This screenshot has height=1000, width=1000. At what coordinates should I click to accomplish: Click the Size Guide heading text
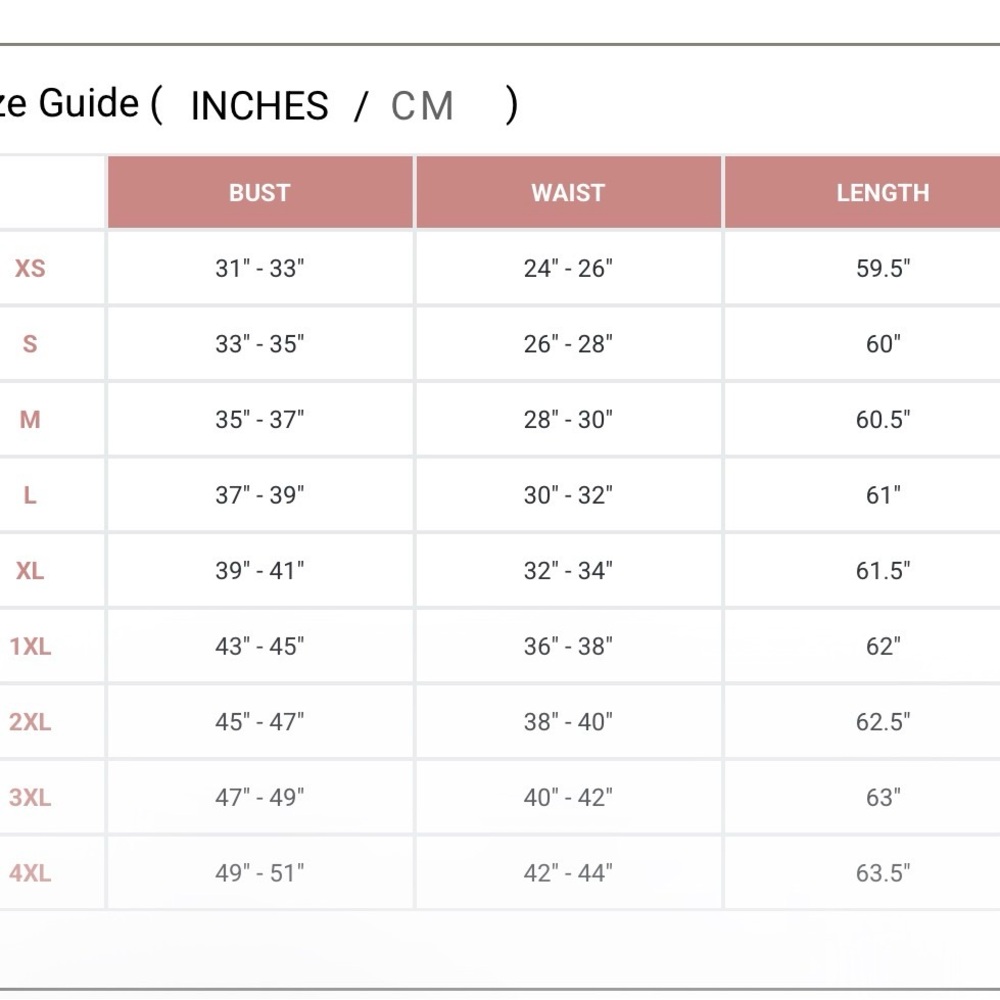coord(69,103)
